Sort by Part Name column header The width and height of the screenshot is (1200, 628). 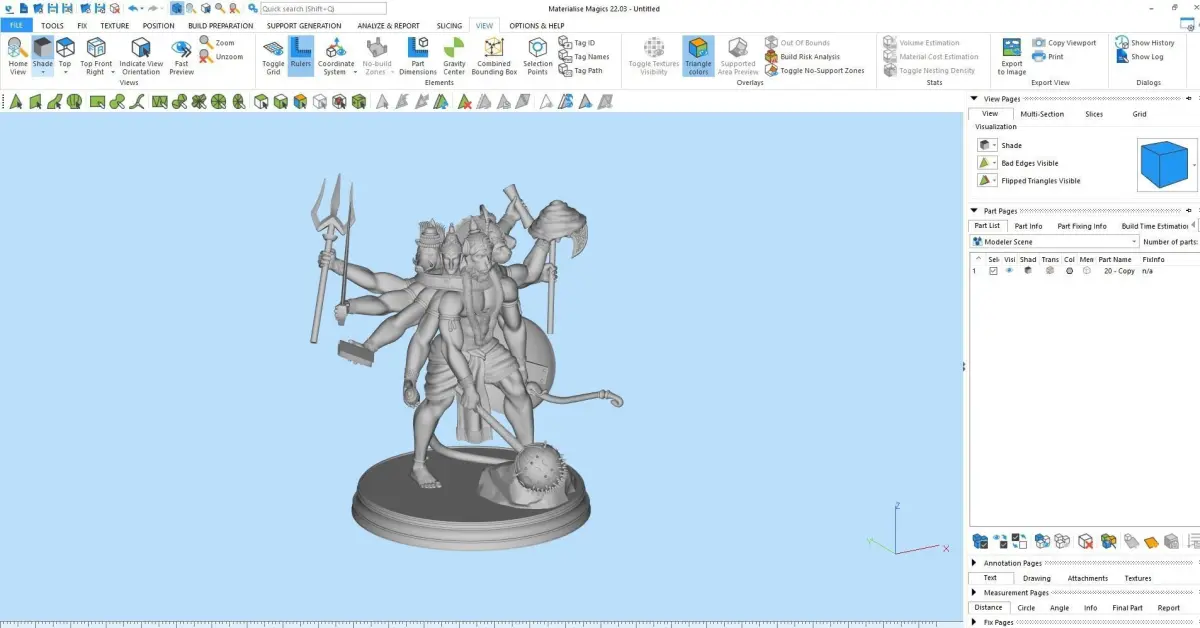[x=1114, y=259]
